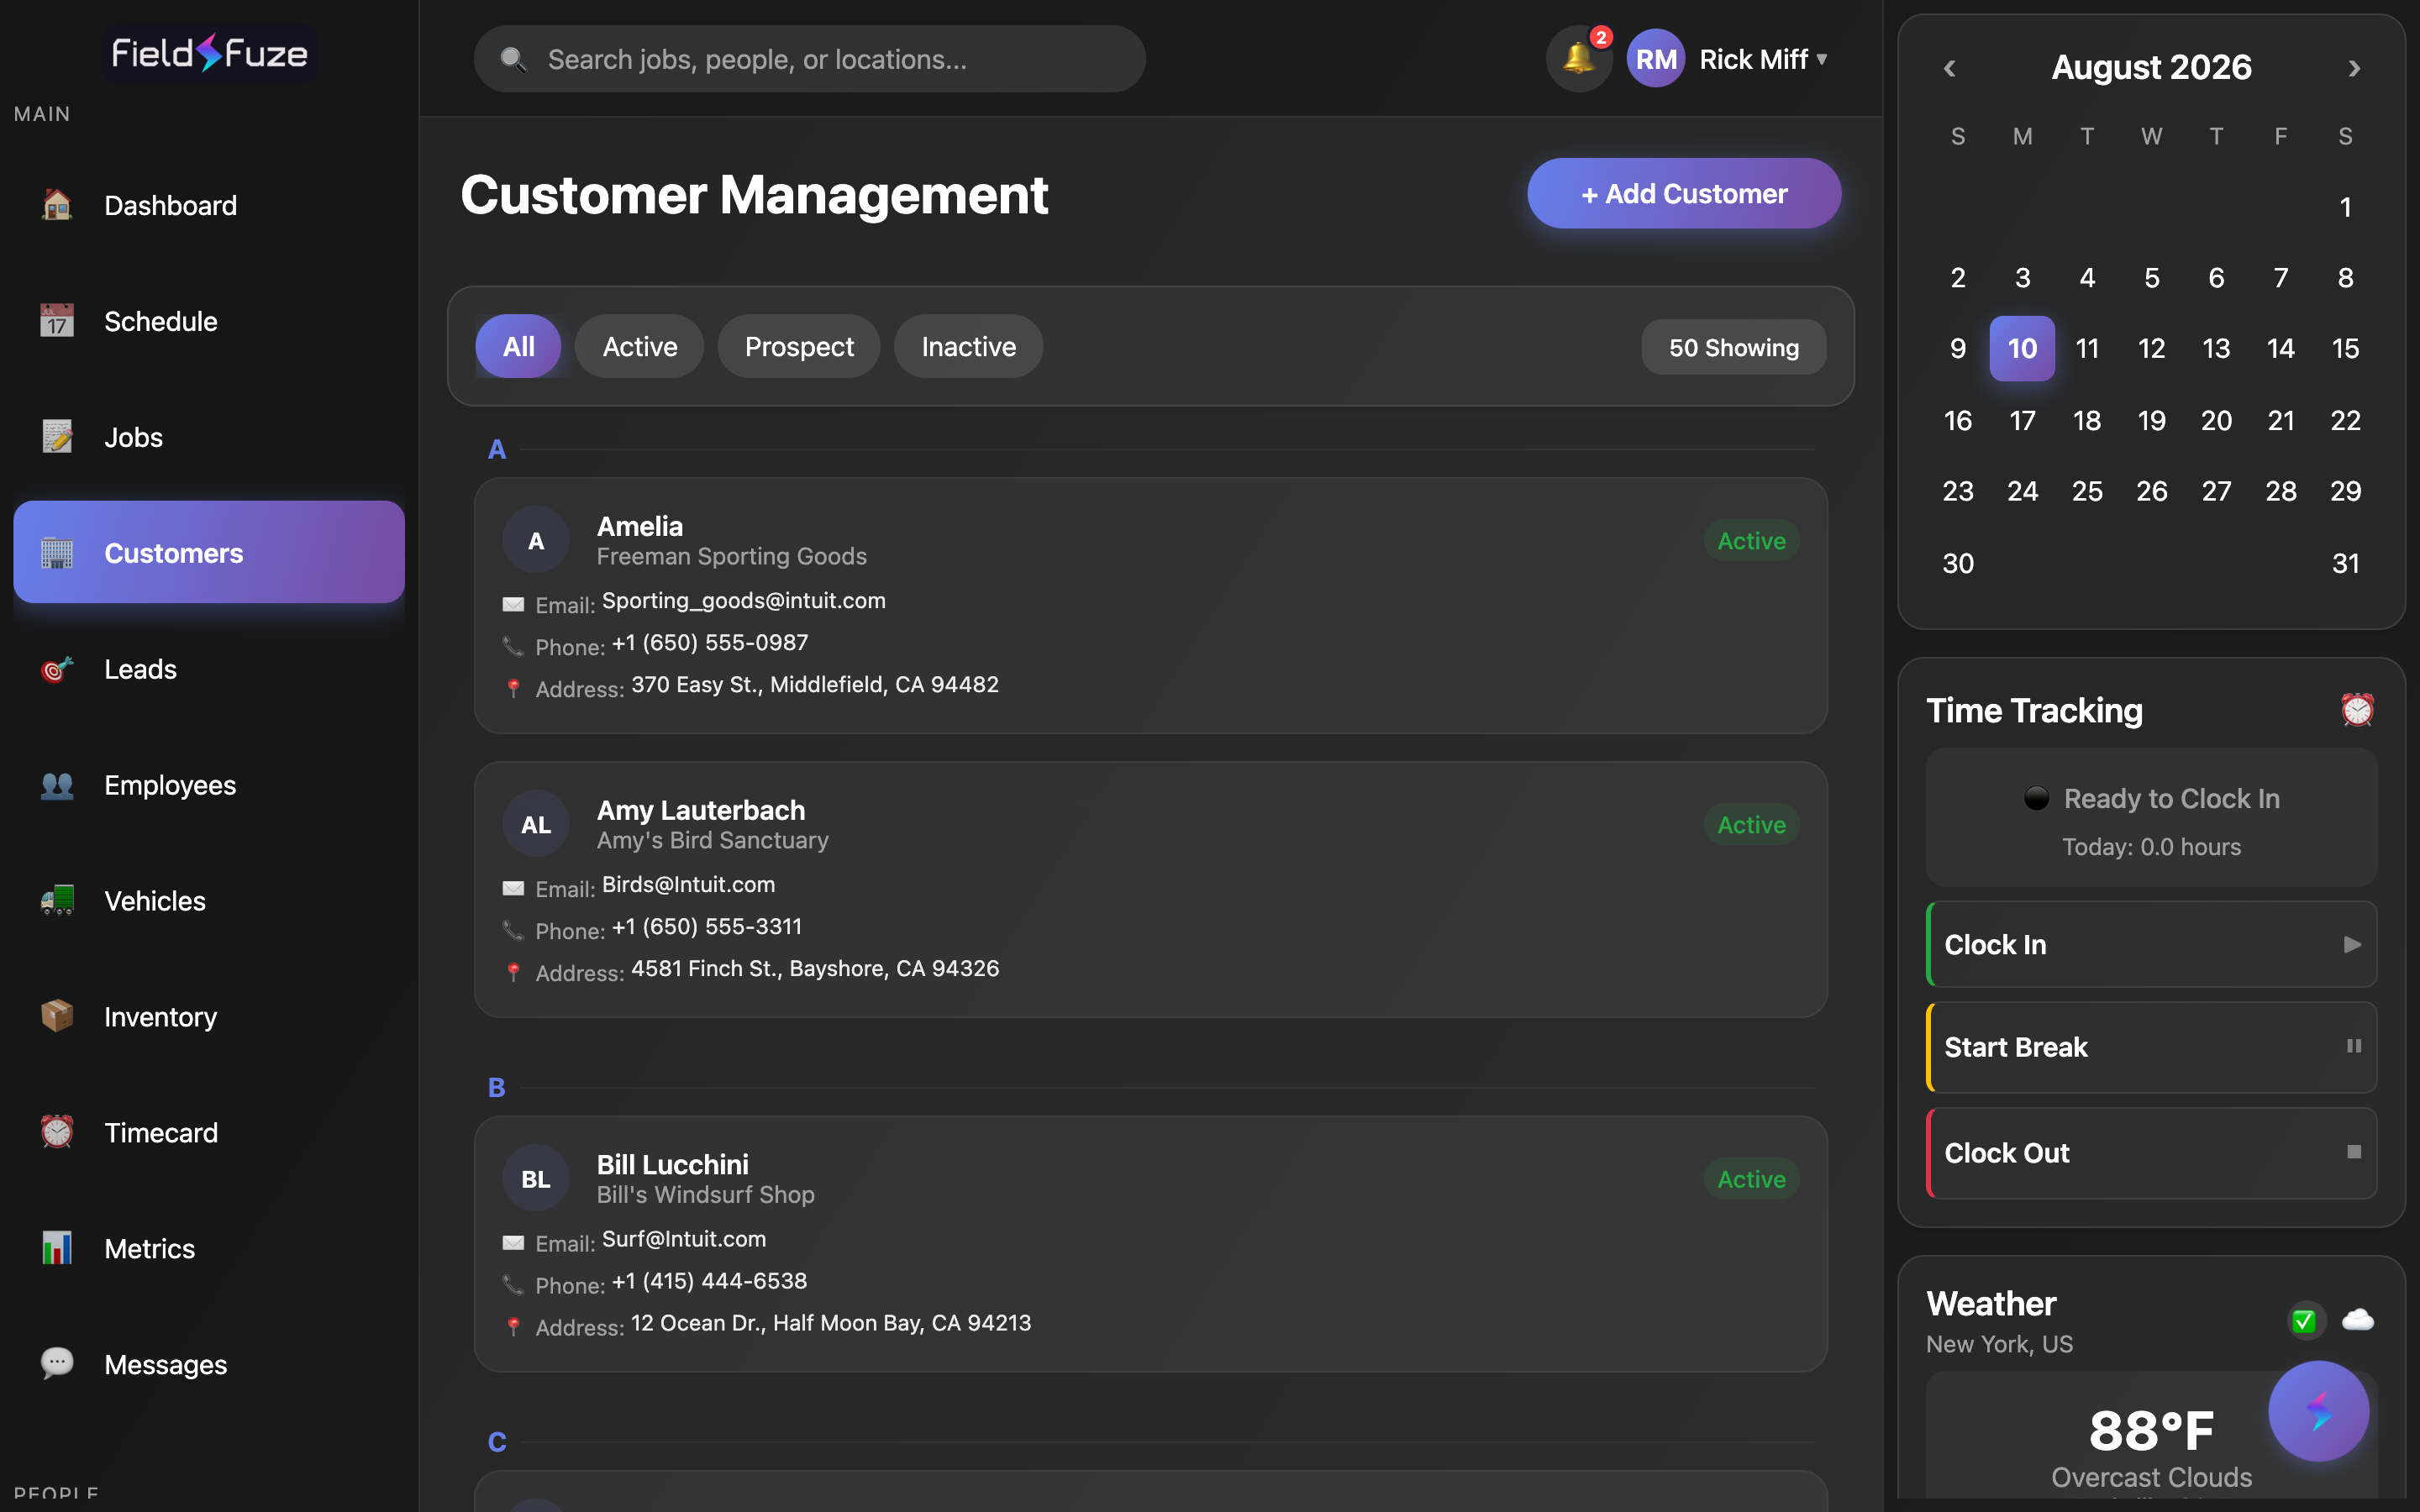The height and width of the screenshot is (1512, 2420).
Task: Click address 4581 Finch St., Bayshore
Action: click(815, 969)
